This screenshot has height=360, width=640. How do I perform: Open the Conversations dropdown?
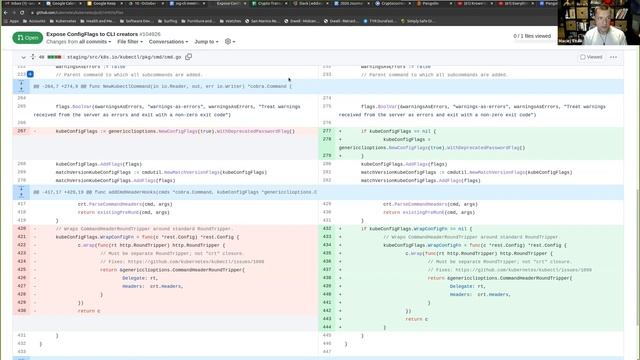168,42
